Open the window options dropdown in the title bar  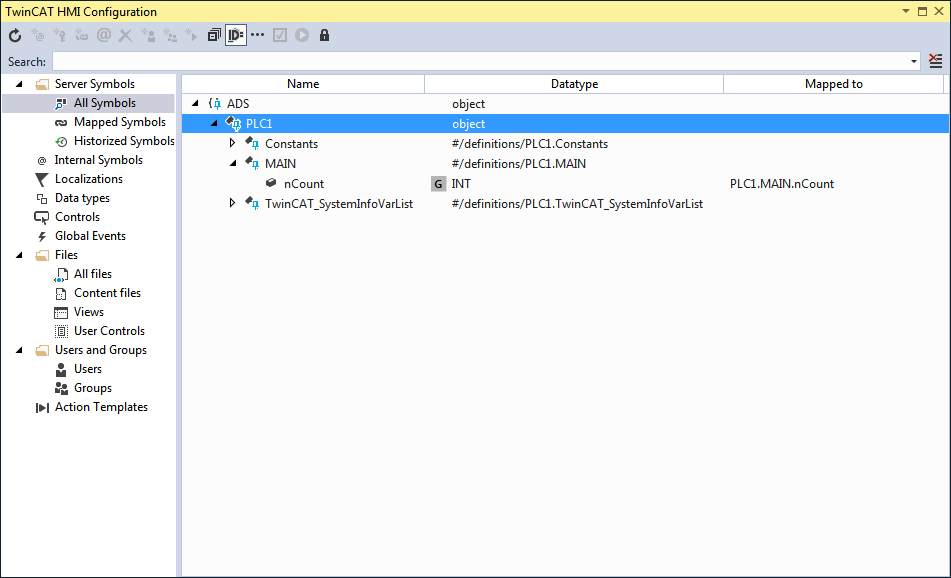(906, 12)
